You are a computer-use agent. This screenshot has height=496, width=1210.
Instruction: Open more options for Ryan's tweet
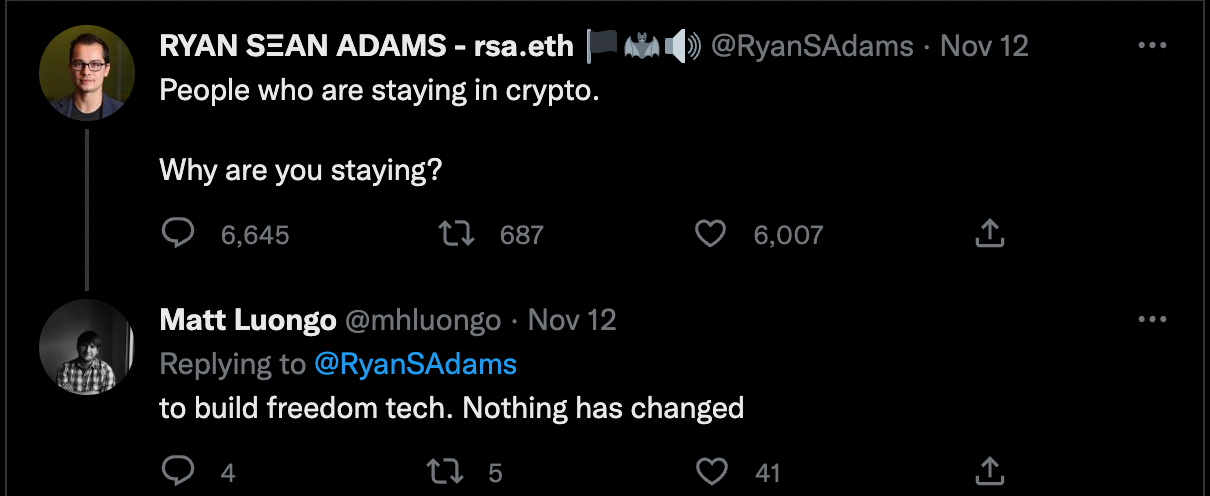[1153, 46]
